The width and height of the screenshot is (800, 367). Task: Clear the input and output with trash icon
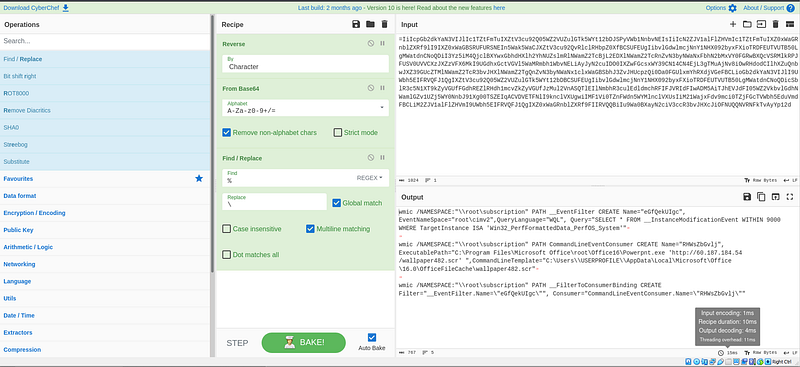coord(776,24)
